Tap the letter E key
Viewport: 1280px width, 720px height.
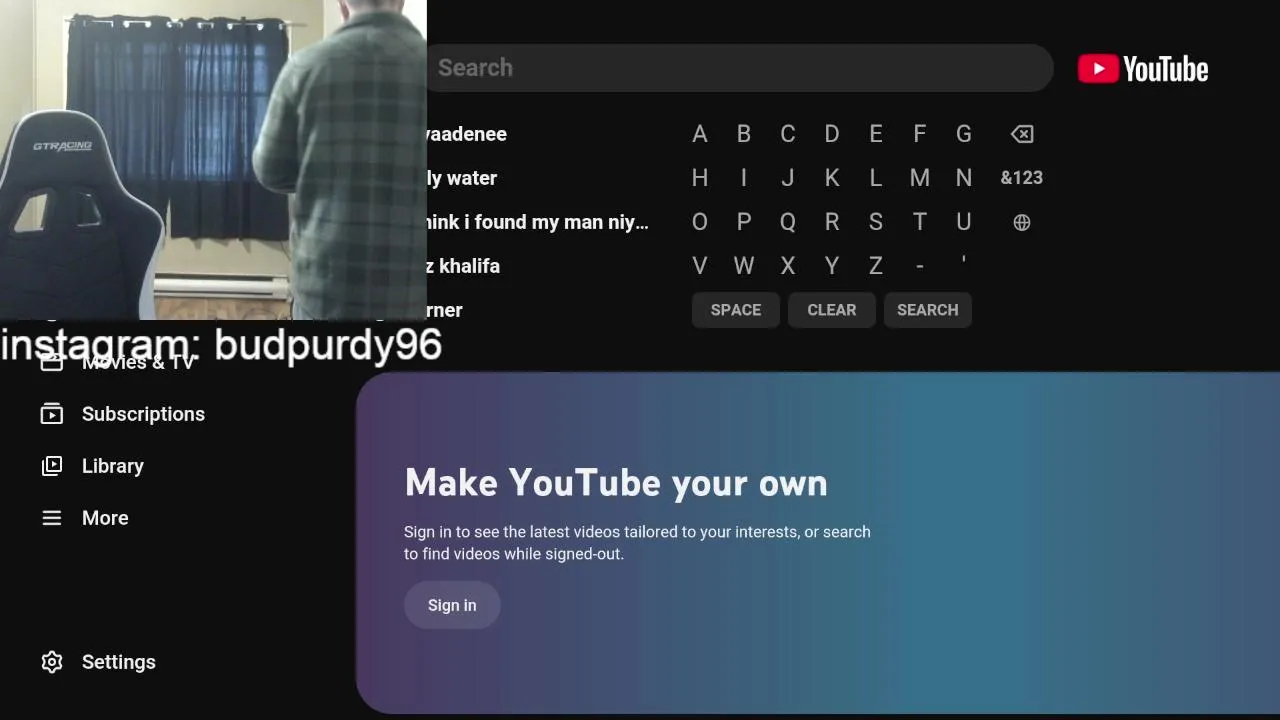pos(876,134)
